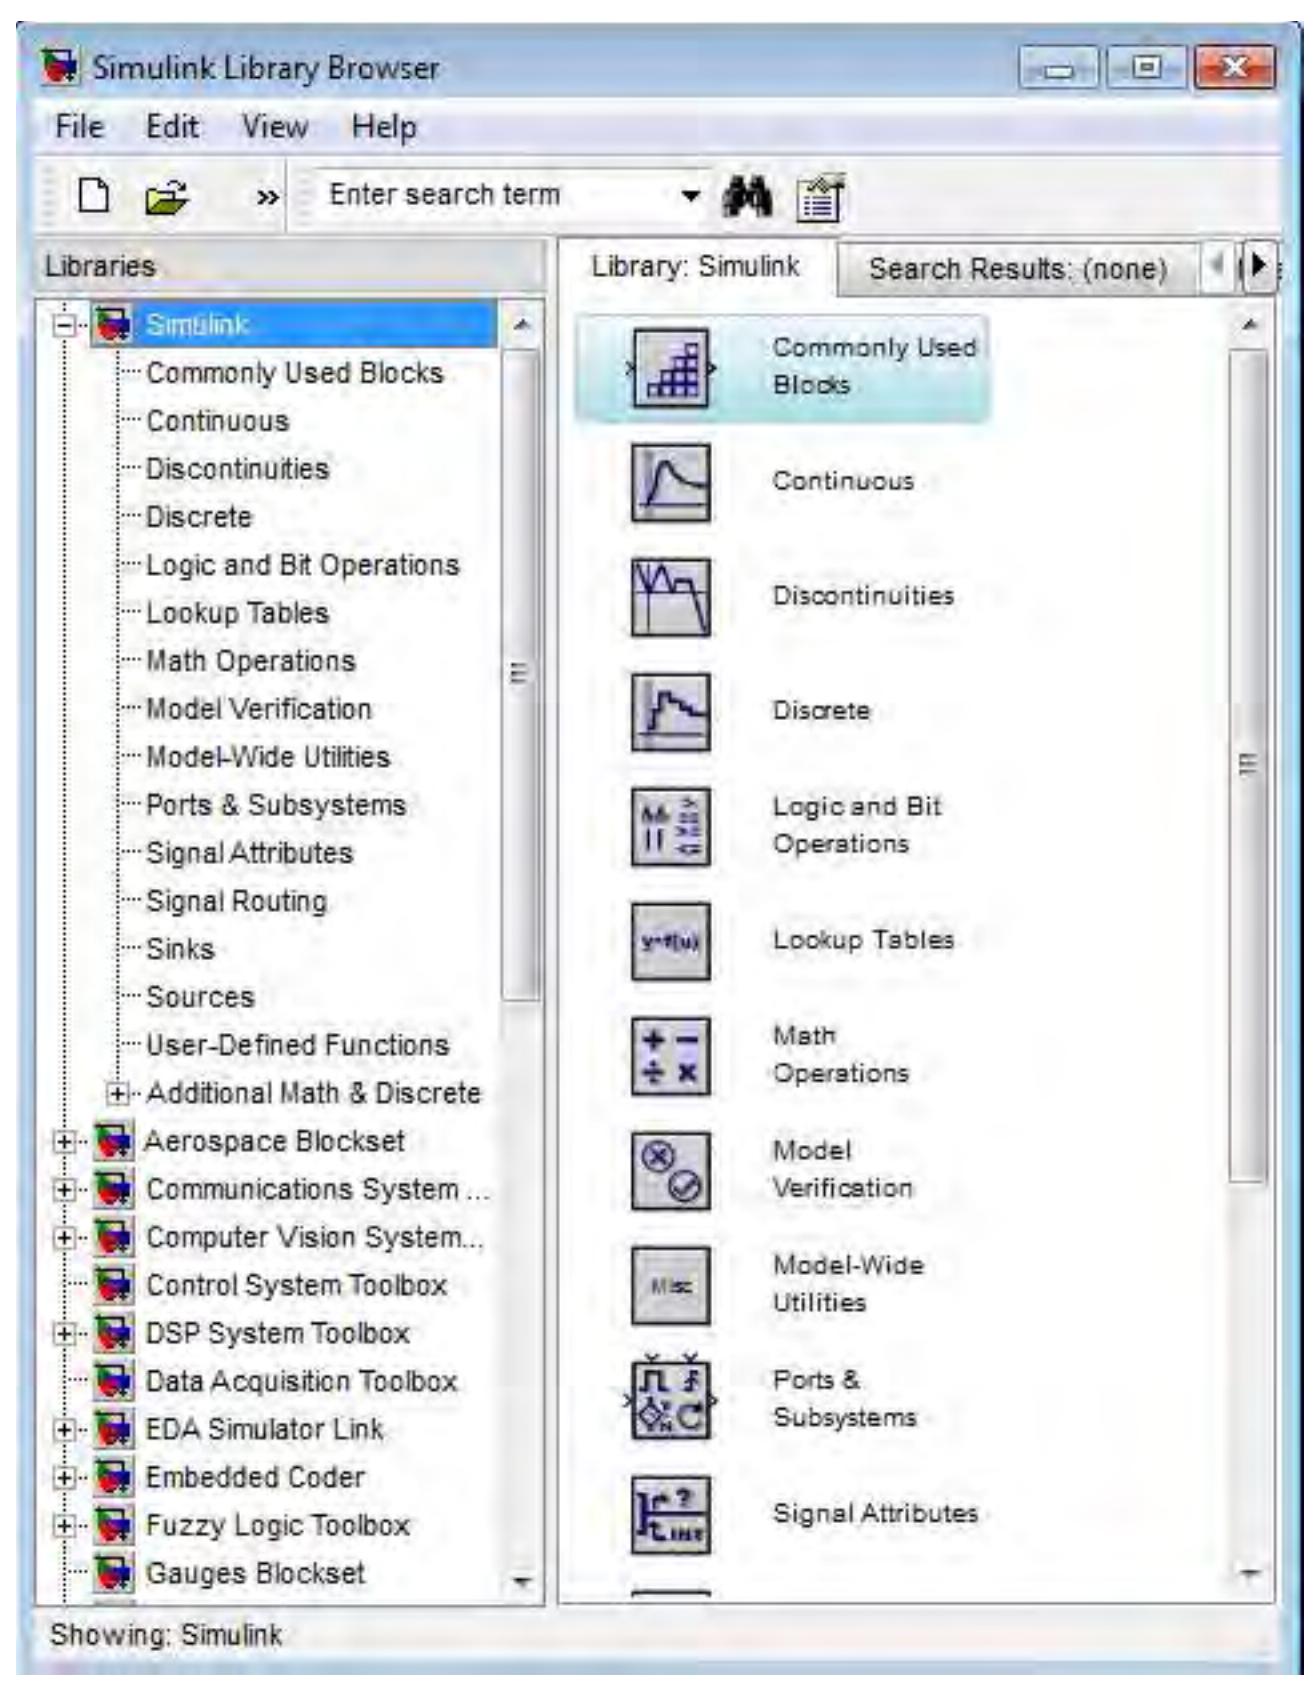Open the Edit menu

point(172,127)
